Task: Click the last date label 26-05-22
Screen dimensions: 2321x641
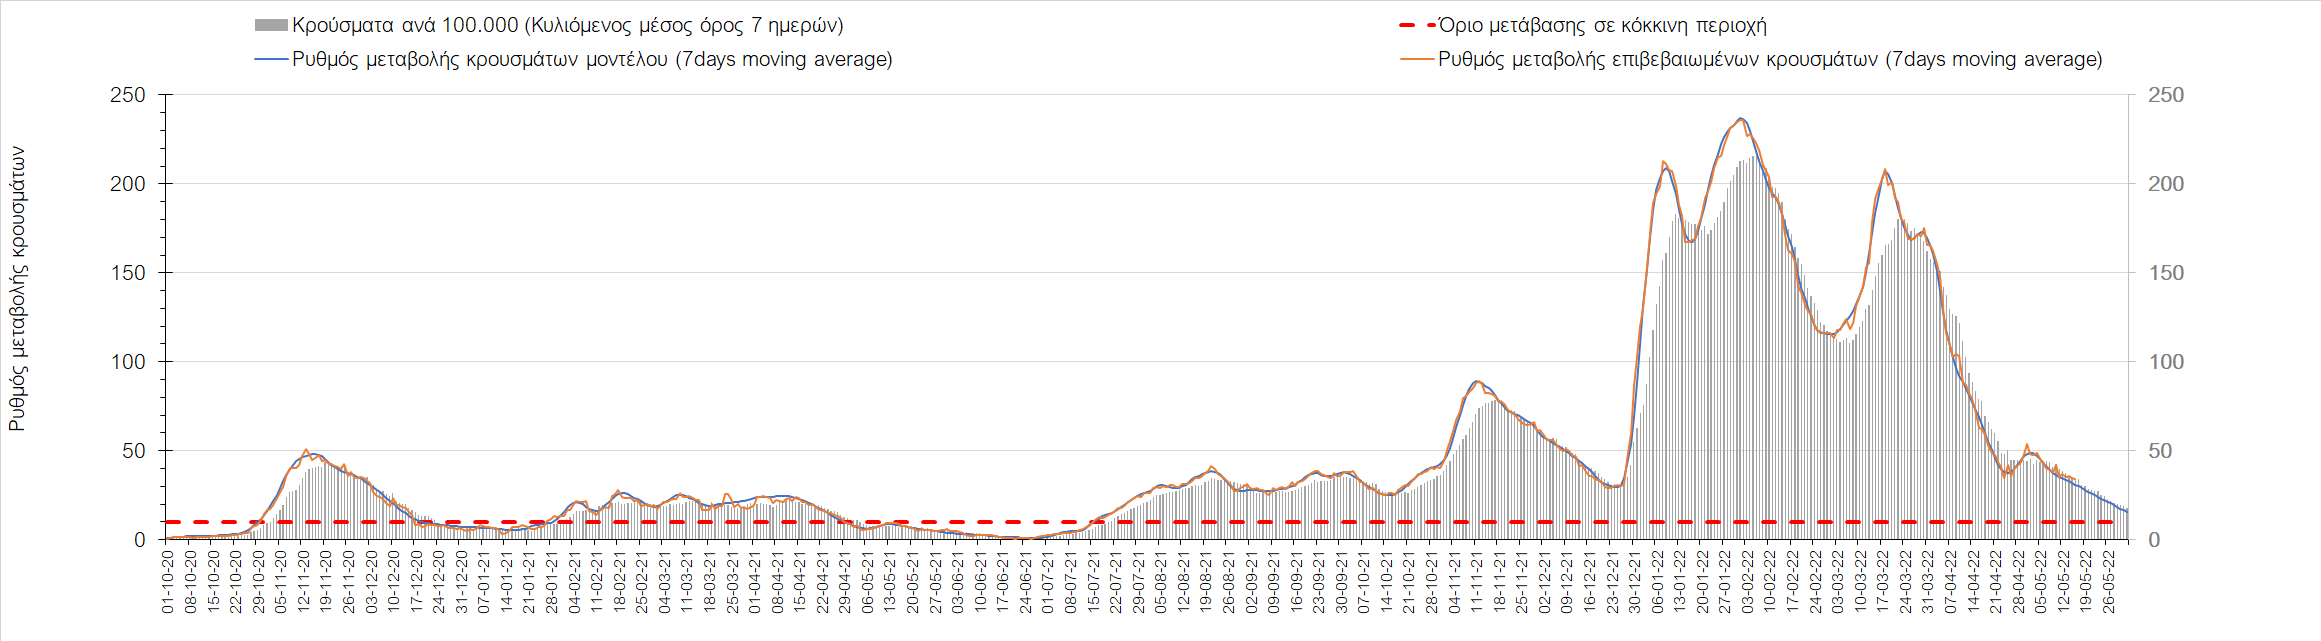Action: [2108, 582]
